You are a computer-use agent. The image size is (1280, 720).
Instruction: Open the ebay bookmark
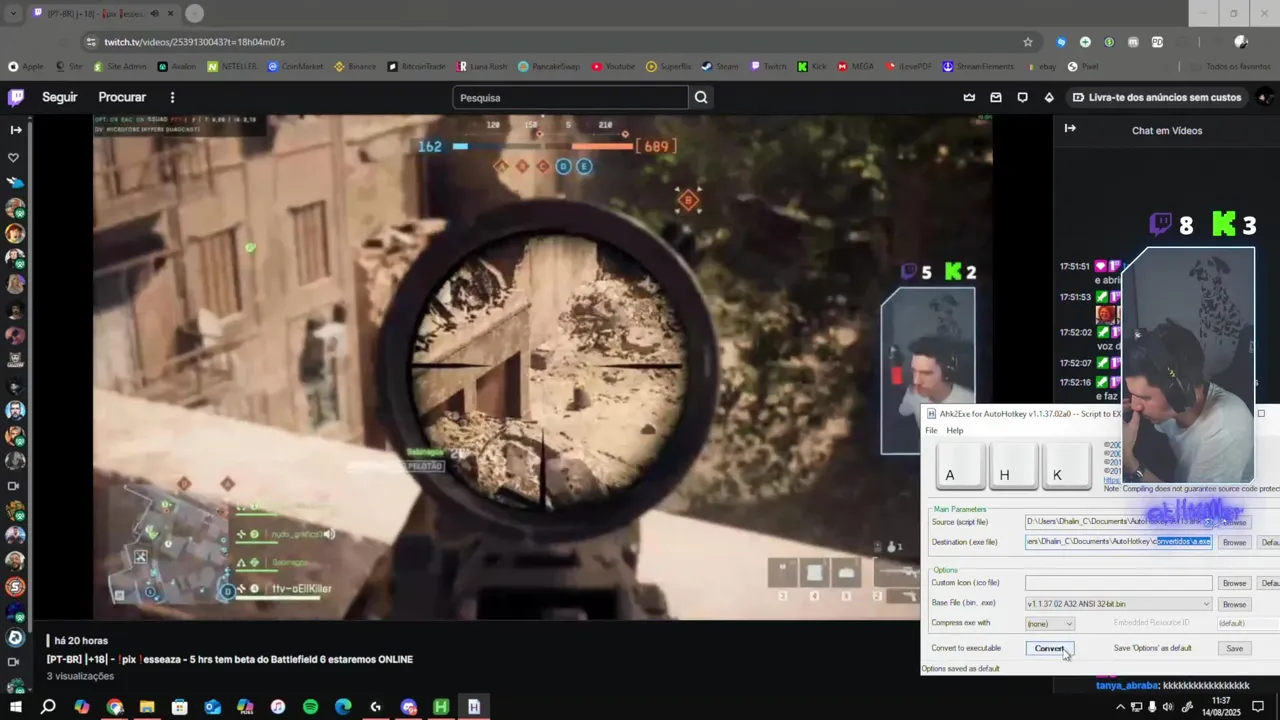click(x=1041, y=66)
